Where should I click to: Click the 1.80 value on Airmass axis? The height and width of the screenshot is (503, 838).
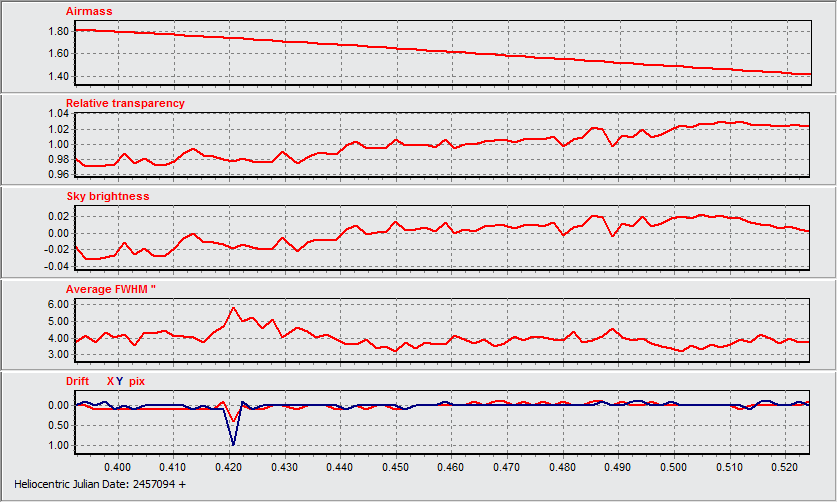click(58, 31)
